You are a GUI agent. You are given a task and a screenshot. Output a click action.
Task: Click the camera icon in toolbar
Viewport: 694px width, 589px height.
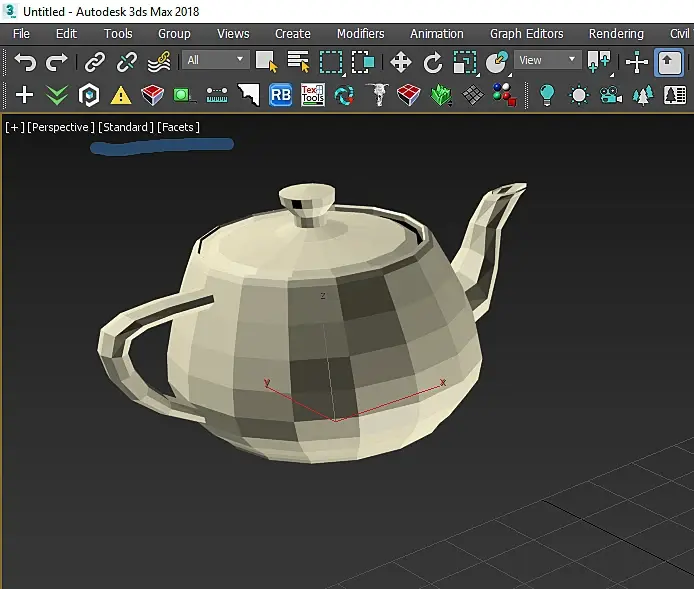[x=611, y=96]
